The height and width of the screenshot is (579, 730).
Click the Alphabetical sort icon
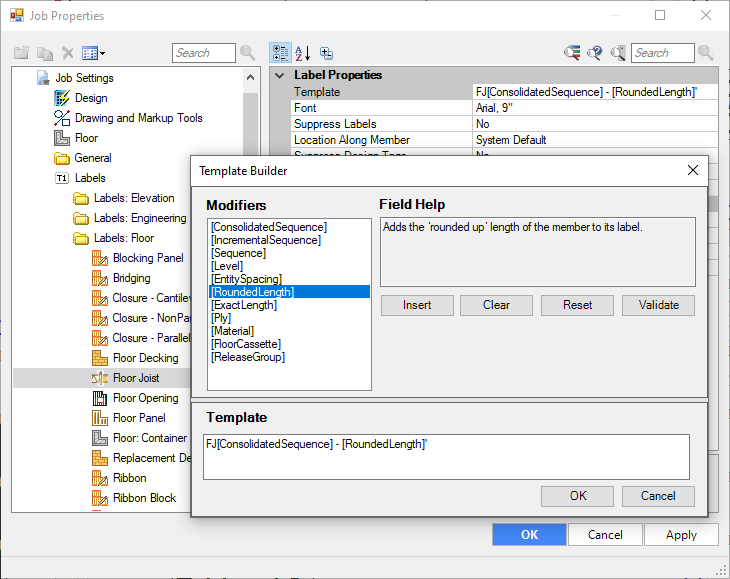(303, 53)
